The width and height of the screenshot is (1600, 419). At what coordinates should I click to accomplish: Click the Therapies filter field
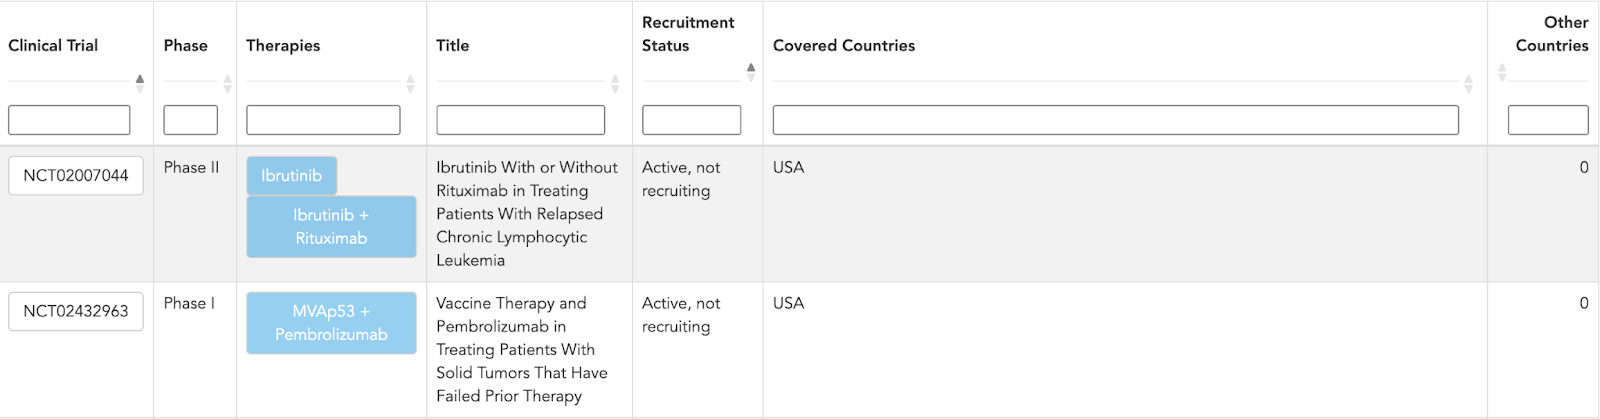pos(323,120)
